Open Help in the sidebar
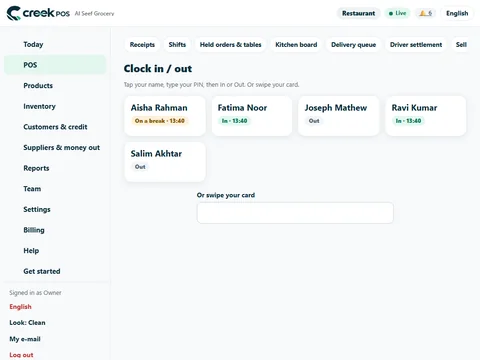480x360 pixels. [55, 251]
